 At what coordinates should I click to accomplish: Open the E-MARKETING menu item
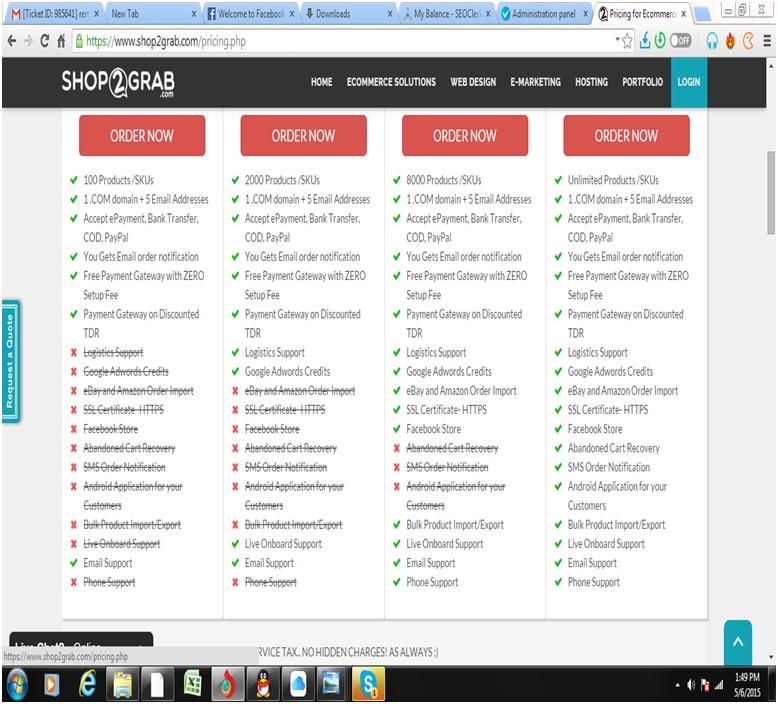click(535, 82)
